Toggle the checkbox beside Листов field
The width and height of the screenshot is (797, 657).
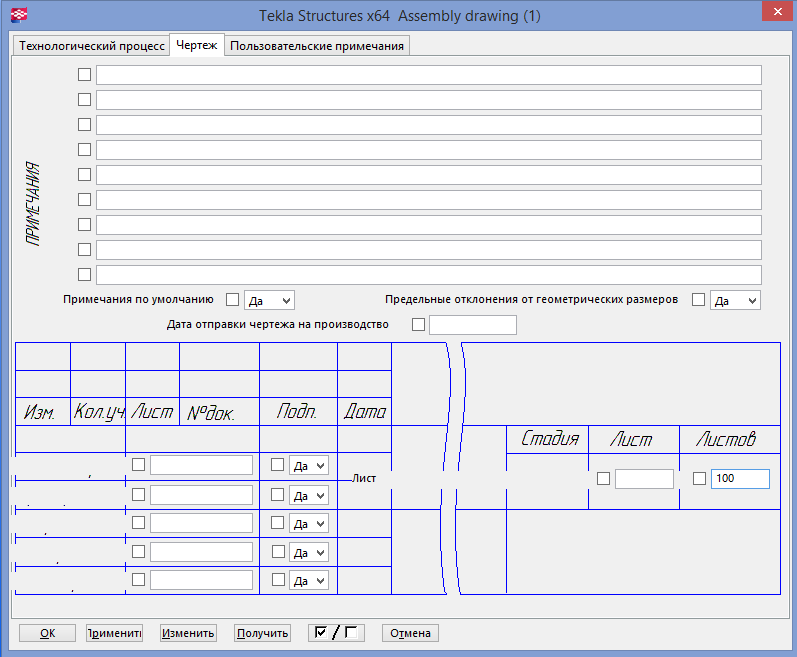699,479
